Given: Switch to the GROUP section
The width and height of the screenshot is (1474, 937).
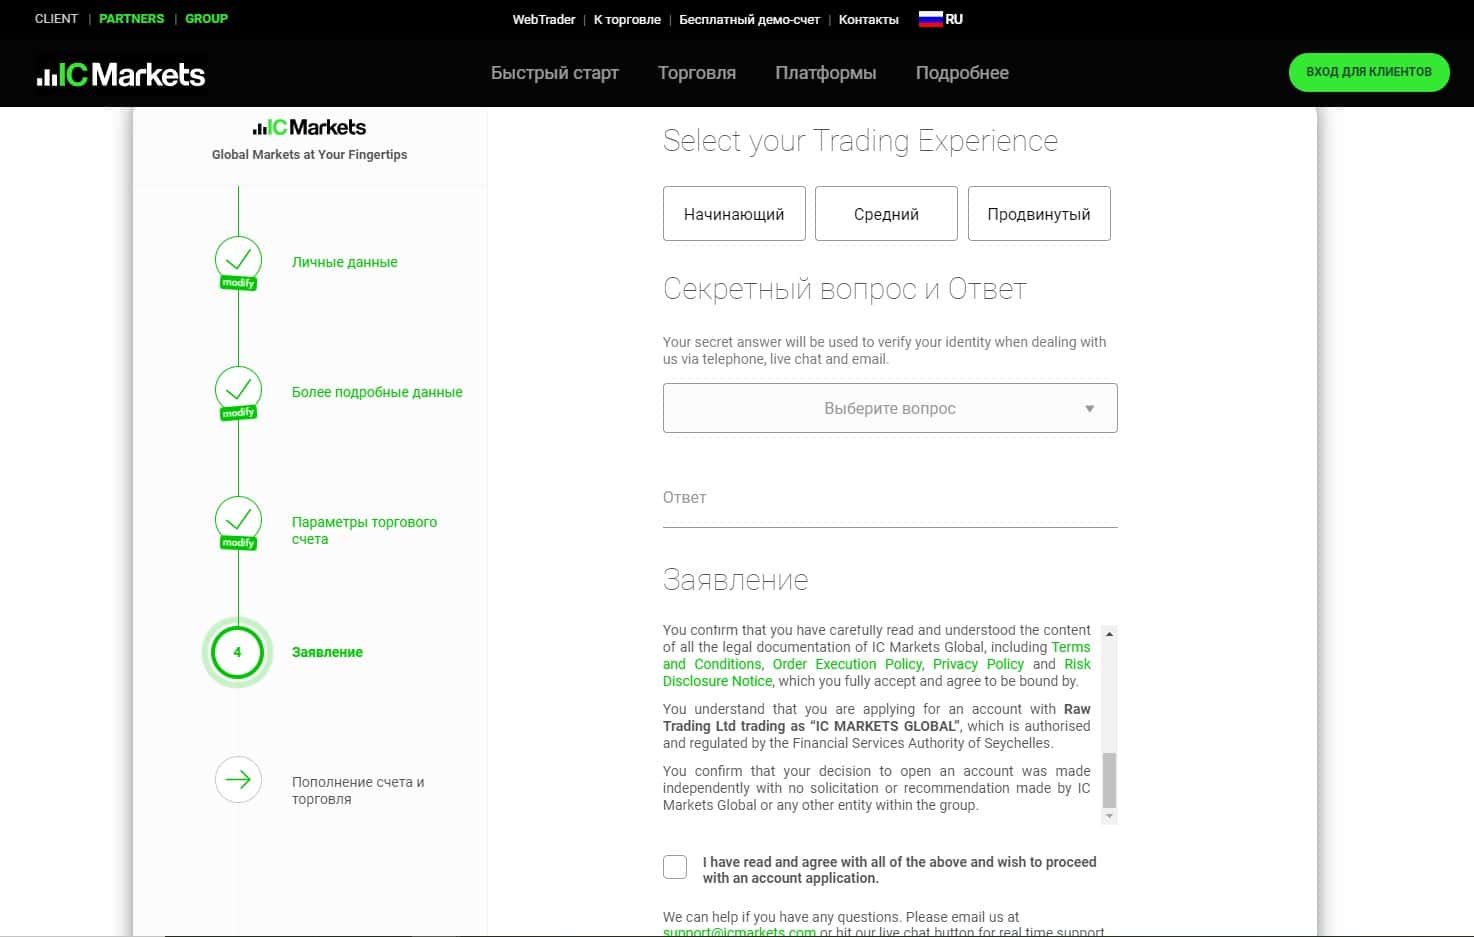Looking at the screenshot, I should pos(206,19).
